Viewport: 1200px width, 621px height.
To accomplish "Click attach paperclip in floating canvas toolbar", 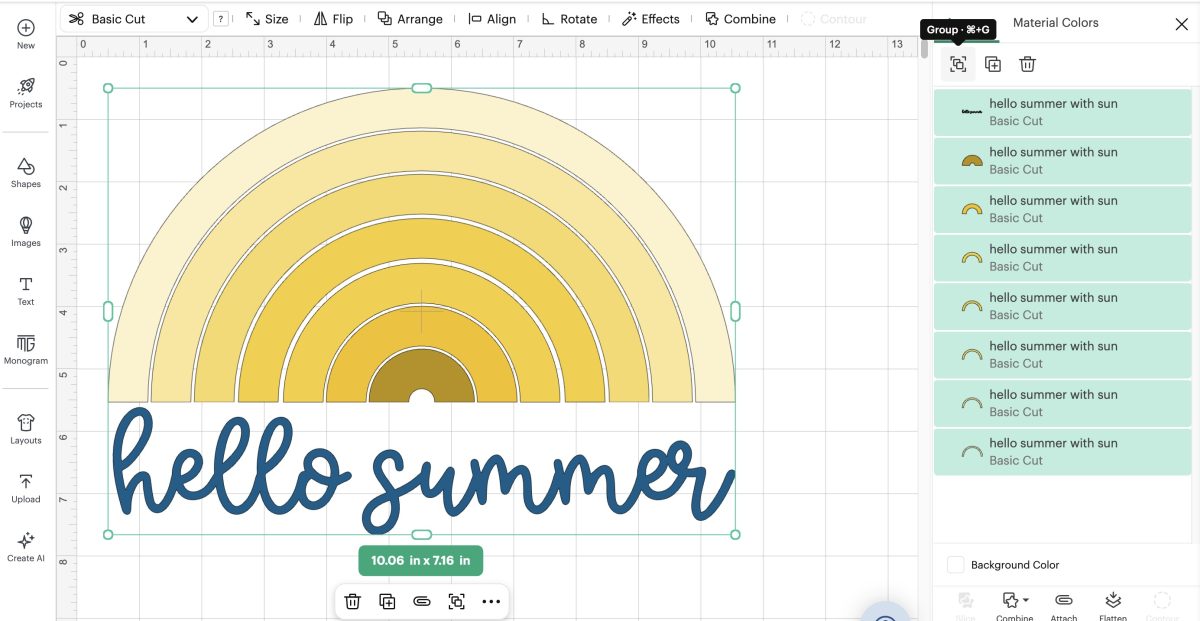I will click(x=422, y=601).
